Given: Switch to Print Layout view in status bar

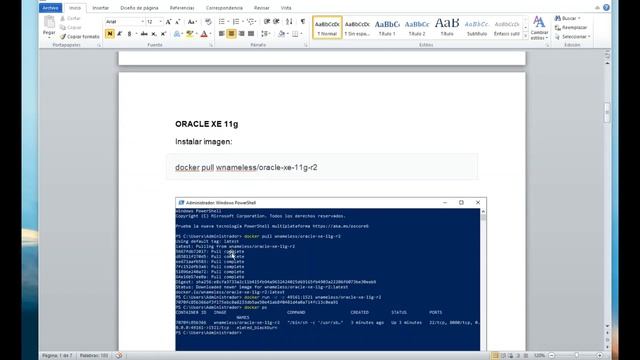Looking at the screenshot, I should point(495,356).
